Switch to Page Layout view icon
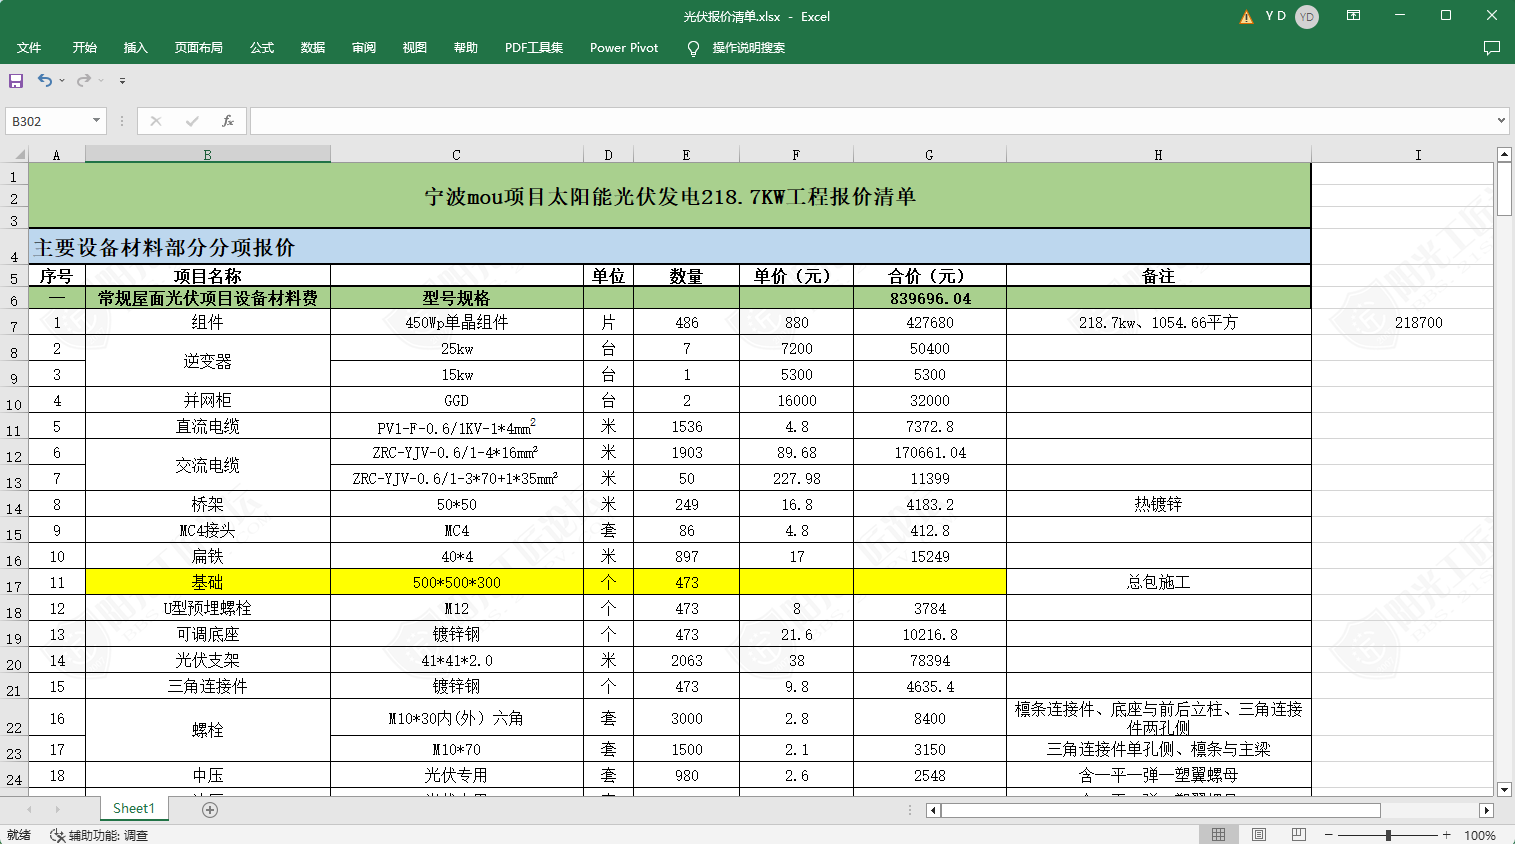 point(1259,834)
